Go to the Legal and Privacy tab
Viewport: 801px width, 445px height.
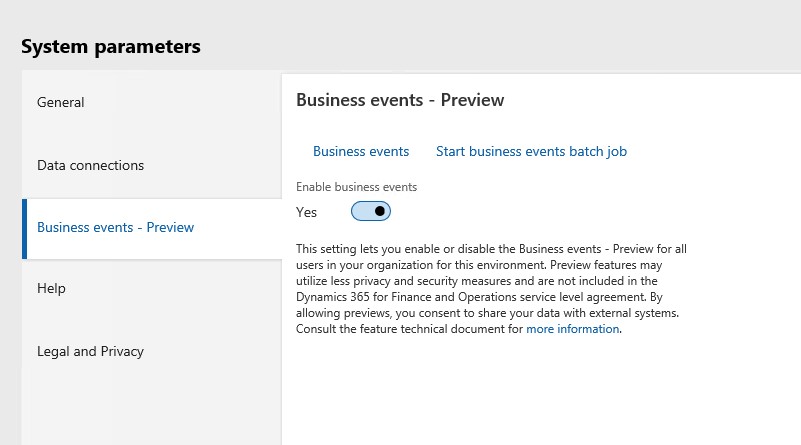[90, 351]
